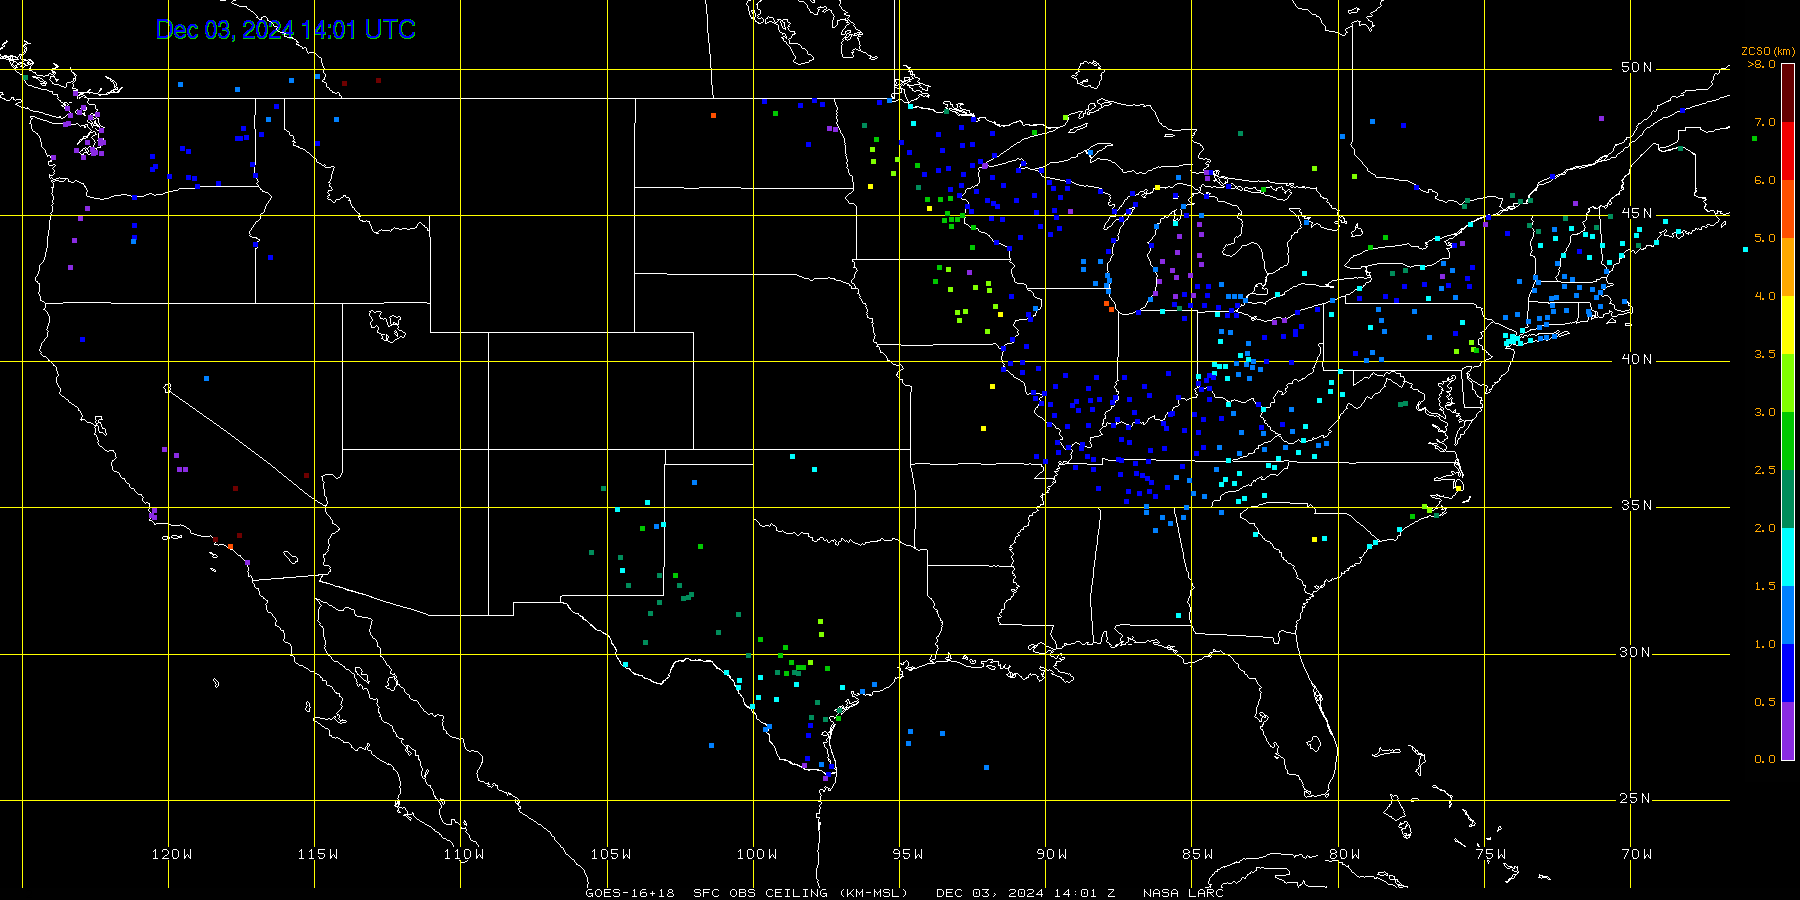Select the bright red colorbar segment between 6.0 and 7.0
This screenshot has height=900, width=1800.
point(1788,151)
